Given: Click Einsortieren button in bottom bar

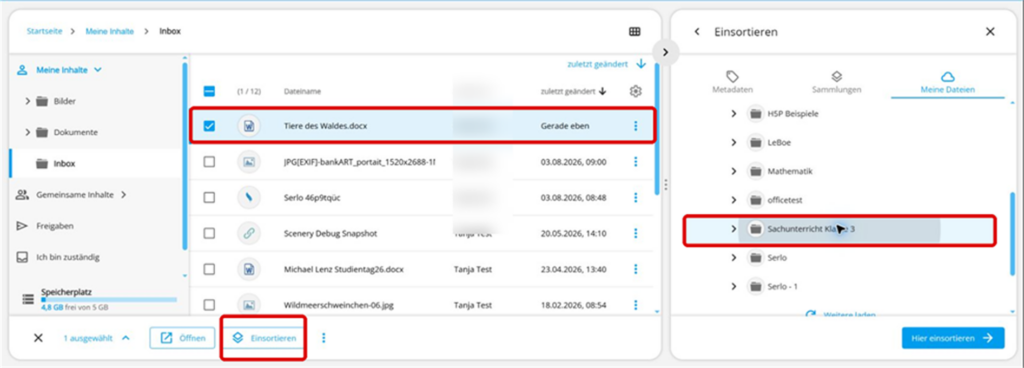Looking at the screenshot, I should (x=264, y=338).
